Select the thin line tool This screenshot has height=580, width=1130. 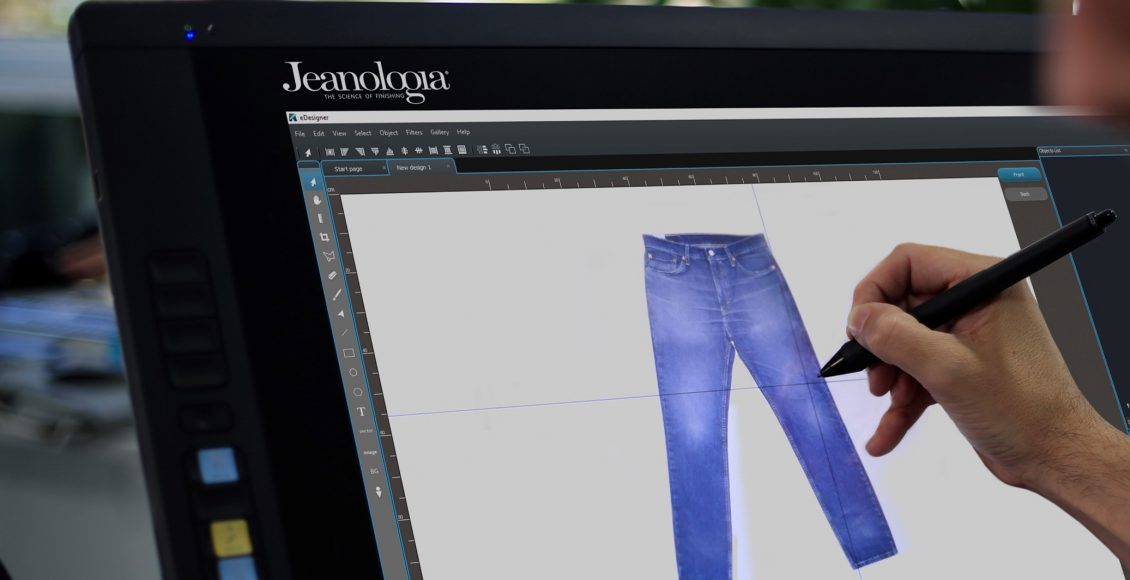click(x=344, y=333)
